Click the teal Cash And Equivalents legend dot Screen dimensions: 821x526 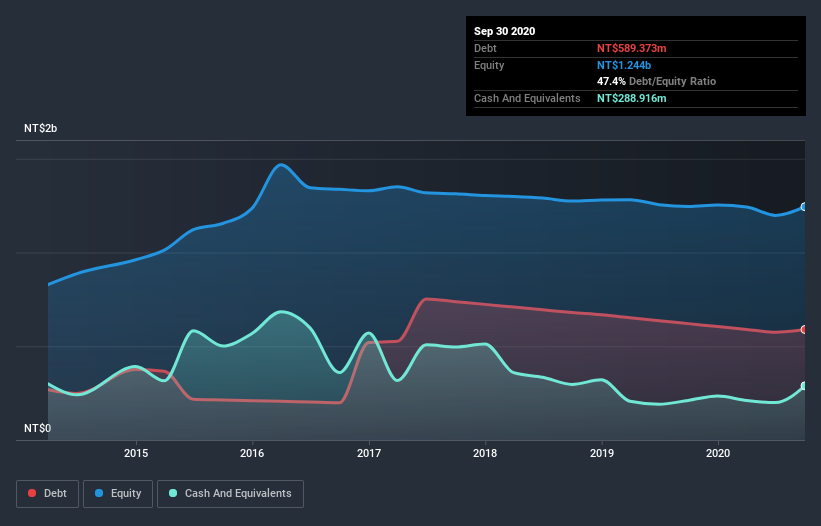click(x=173, y=493)
